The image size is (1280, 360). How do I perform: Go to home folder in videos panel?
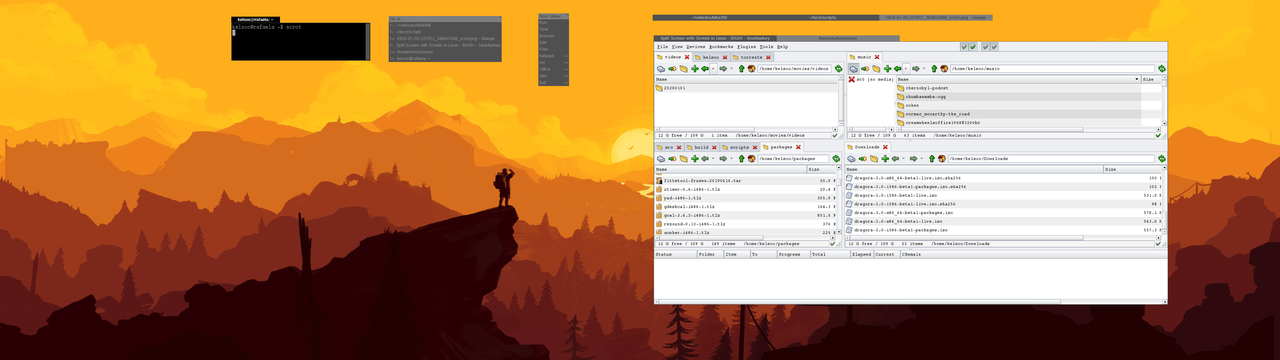751,69
